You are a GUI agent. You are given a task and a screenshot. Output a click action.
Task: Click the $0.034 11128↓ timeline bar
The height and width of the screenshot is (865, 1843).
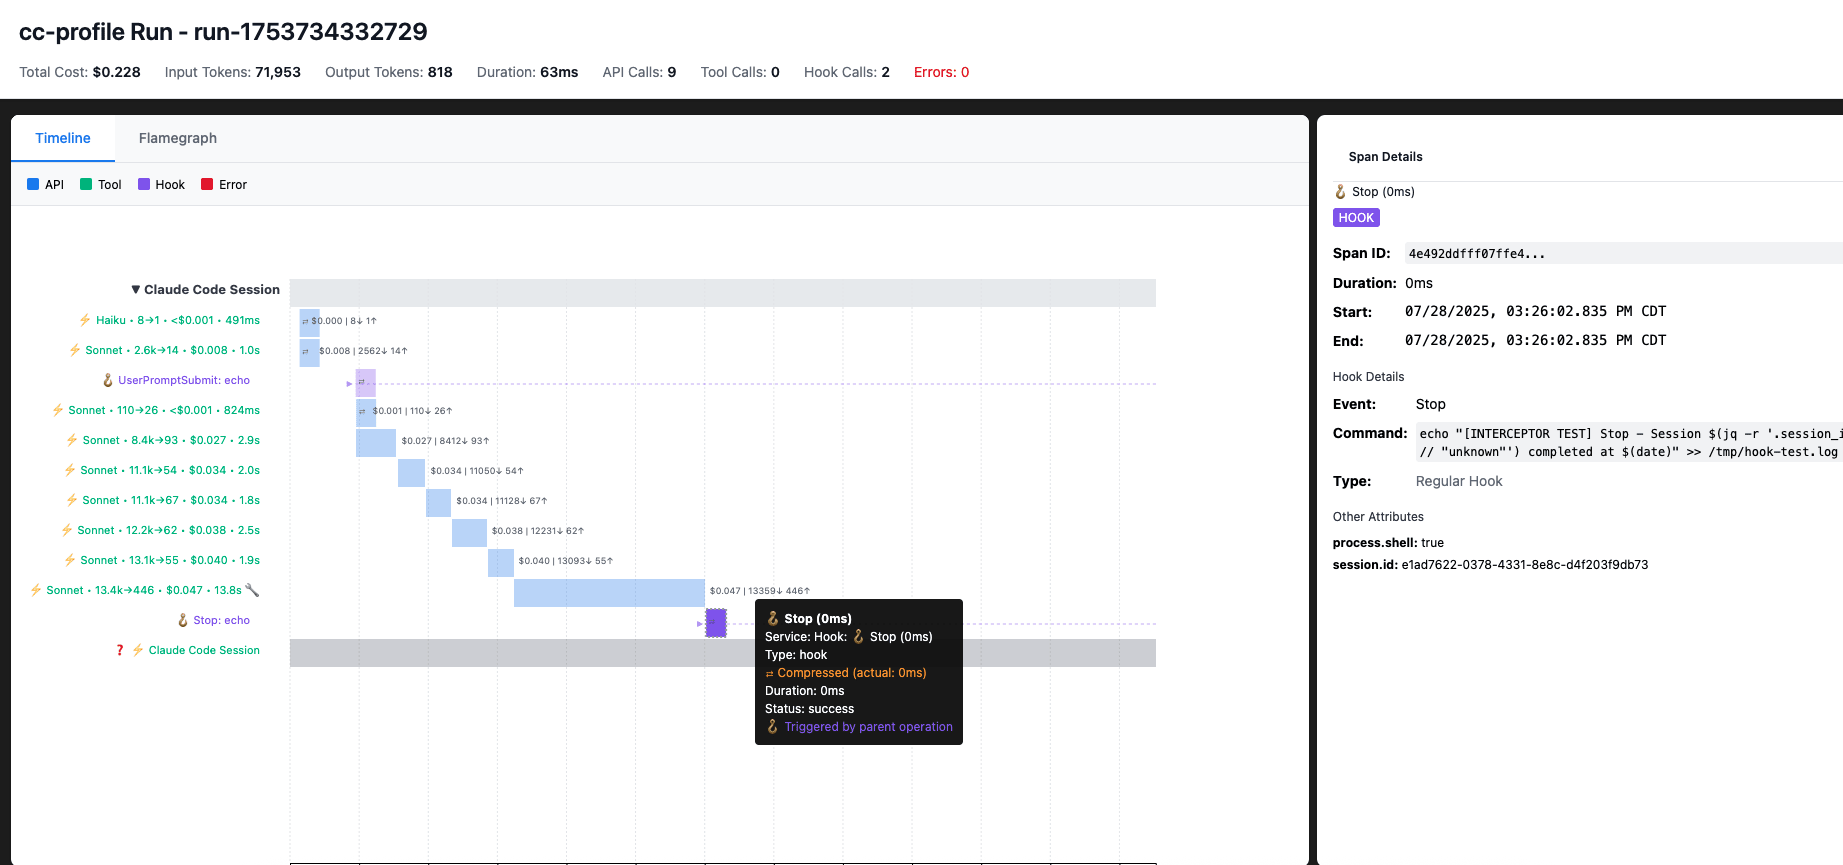(x=439, y=502)
